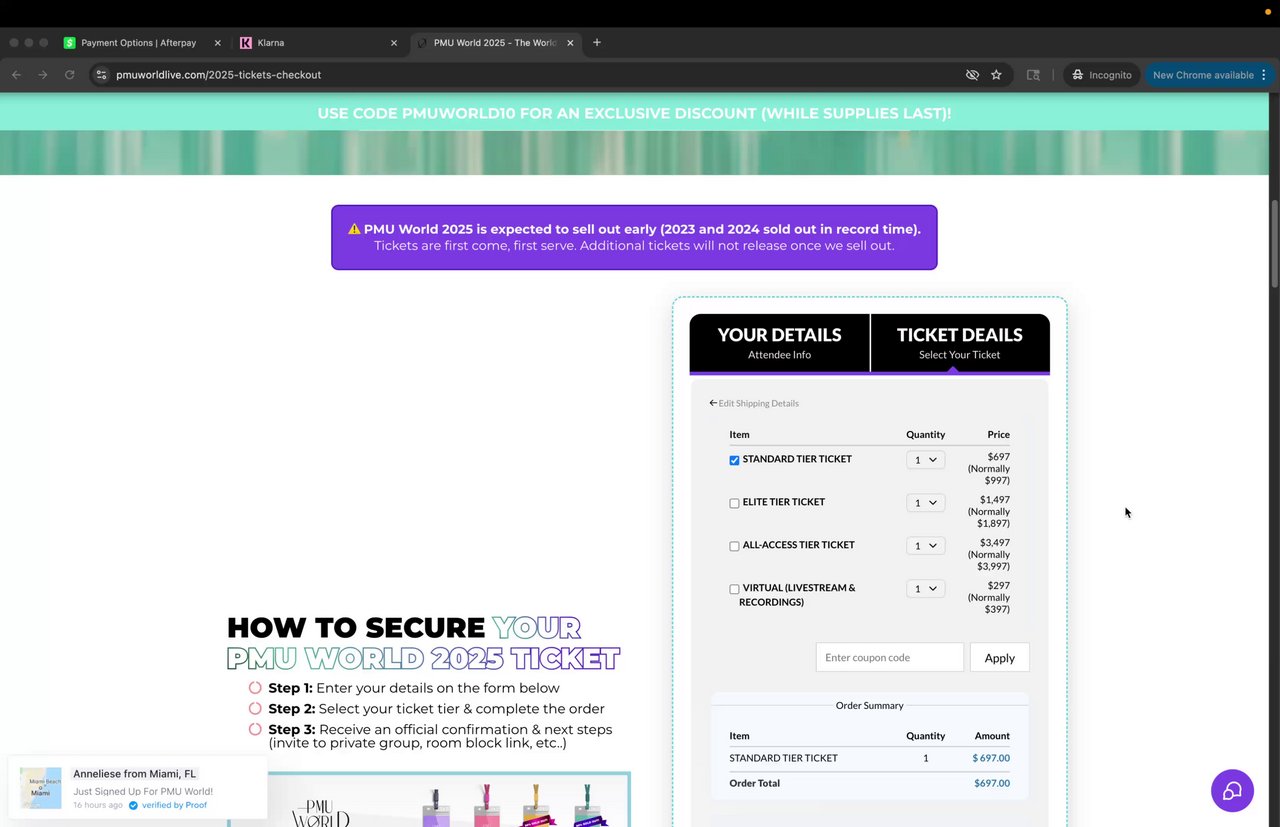Open site information icon in address bar

(x=101, y=75)
